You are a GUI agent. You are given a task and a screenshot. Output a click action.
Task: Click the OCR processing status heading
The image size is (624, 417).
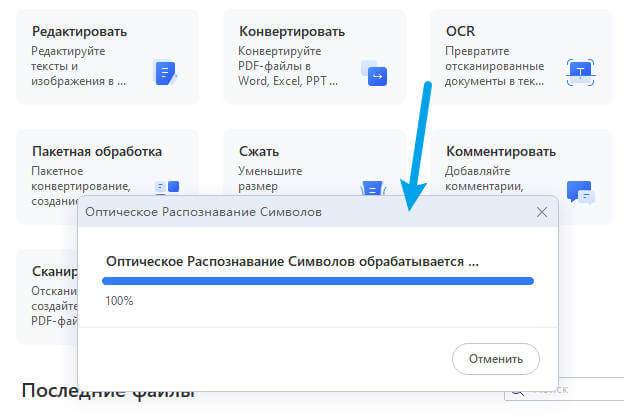292,262
